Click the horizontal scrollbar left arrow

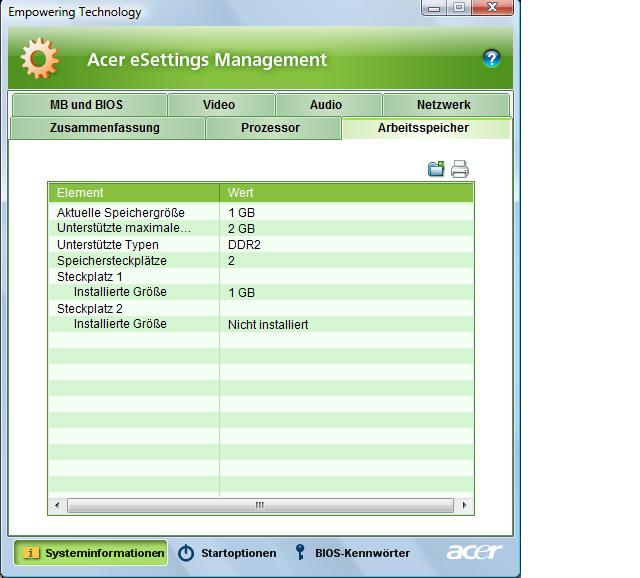(x=57, y=505)
